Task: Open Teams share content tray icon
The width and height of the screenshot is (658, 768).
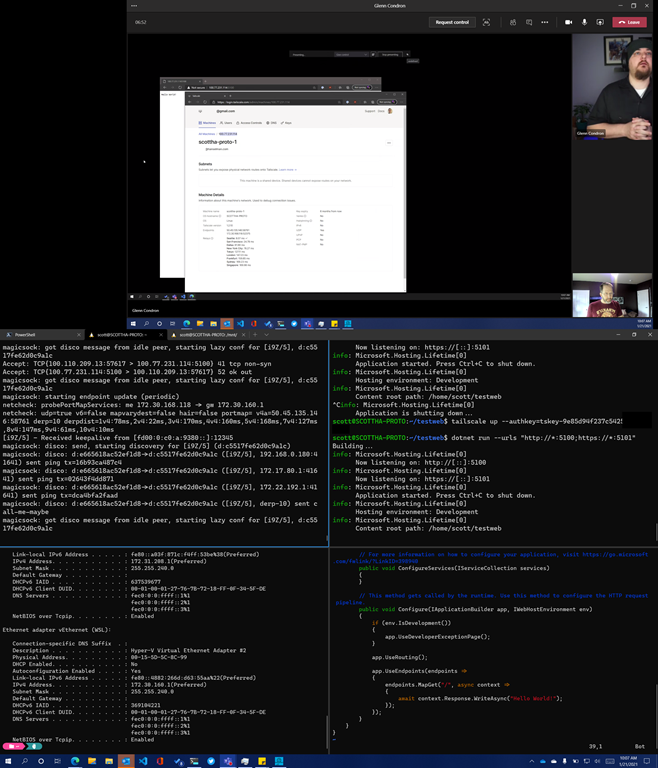Action: (x=600, y=22)
